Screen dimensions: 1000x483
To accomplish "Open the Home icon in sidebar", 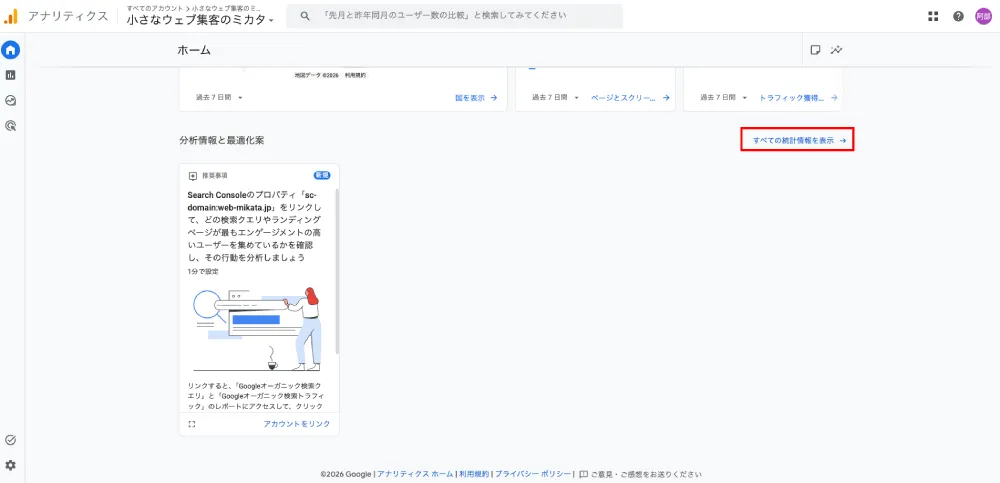I will click(x=10, y=50).
